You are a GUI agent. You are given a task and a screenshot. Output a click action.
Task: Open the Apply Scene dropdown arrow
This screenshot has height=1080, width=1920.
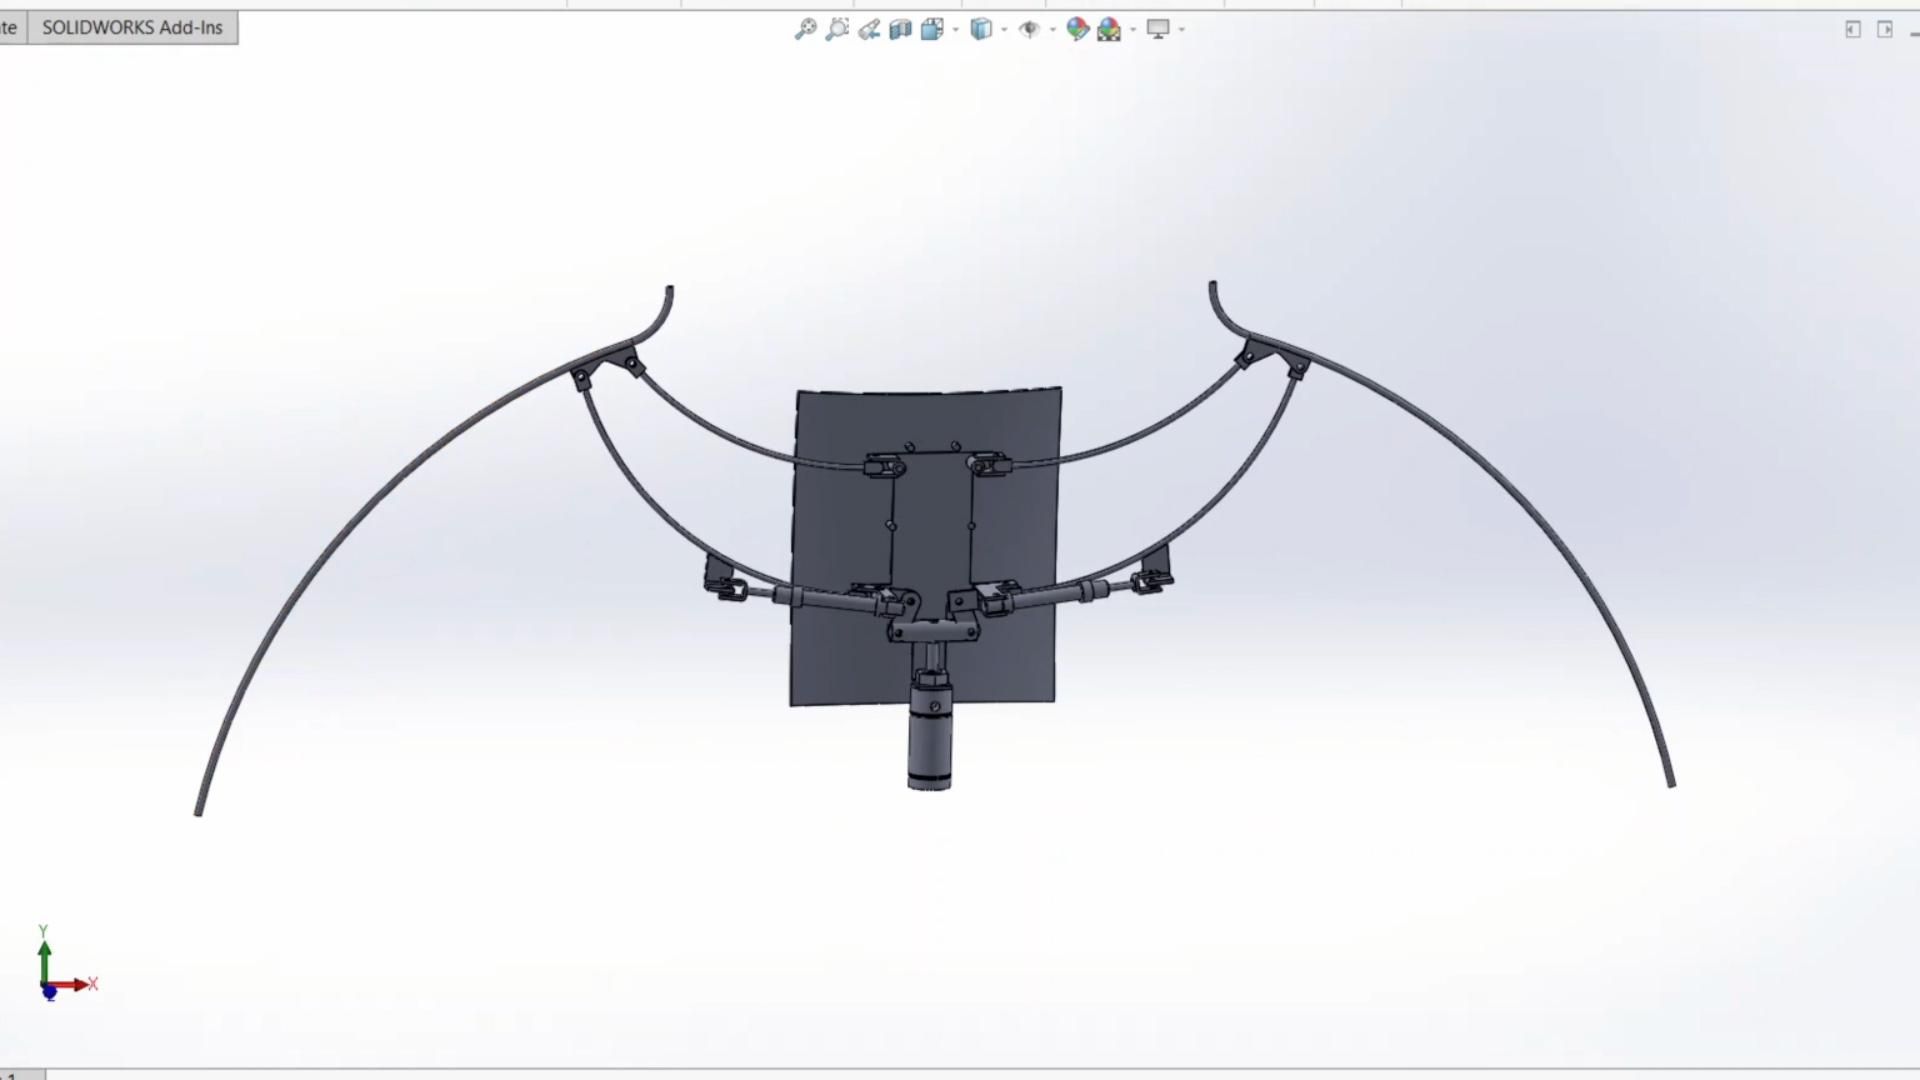(x=1132, y=29)
